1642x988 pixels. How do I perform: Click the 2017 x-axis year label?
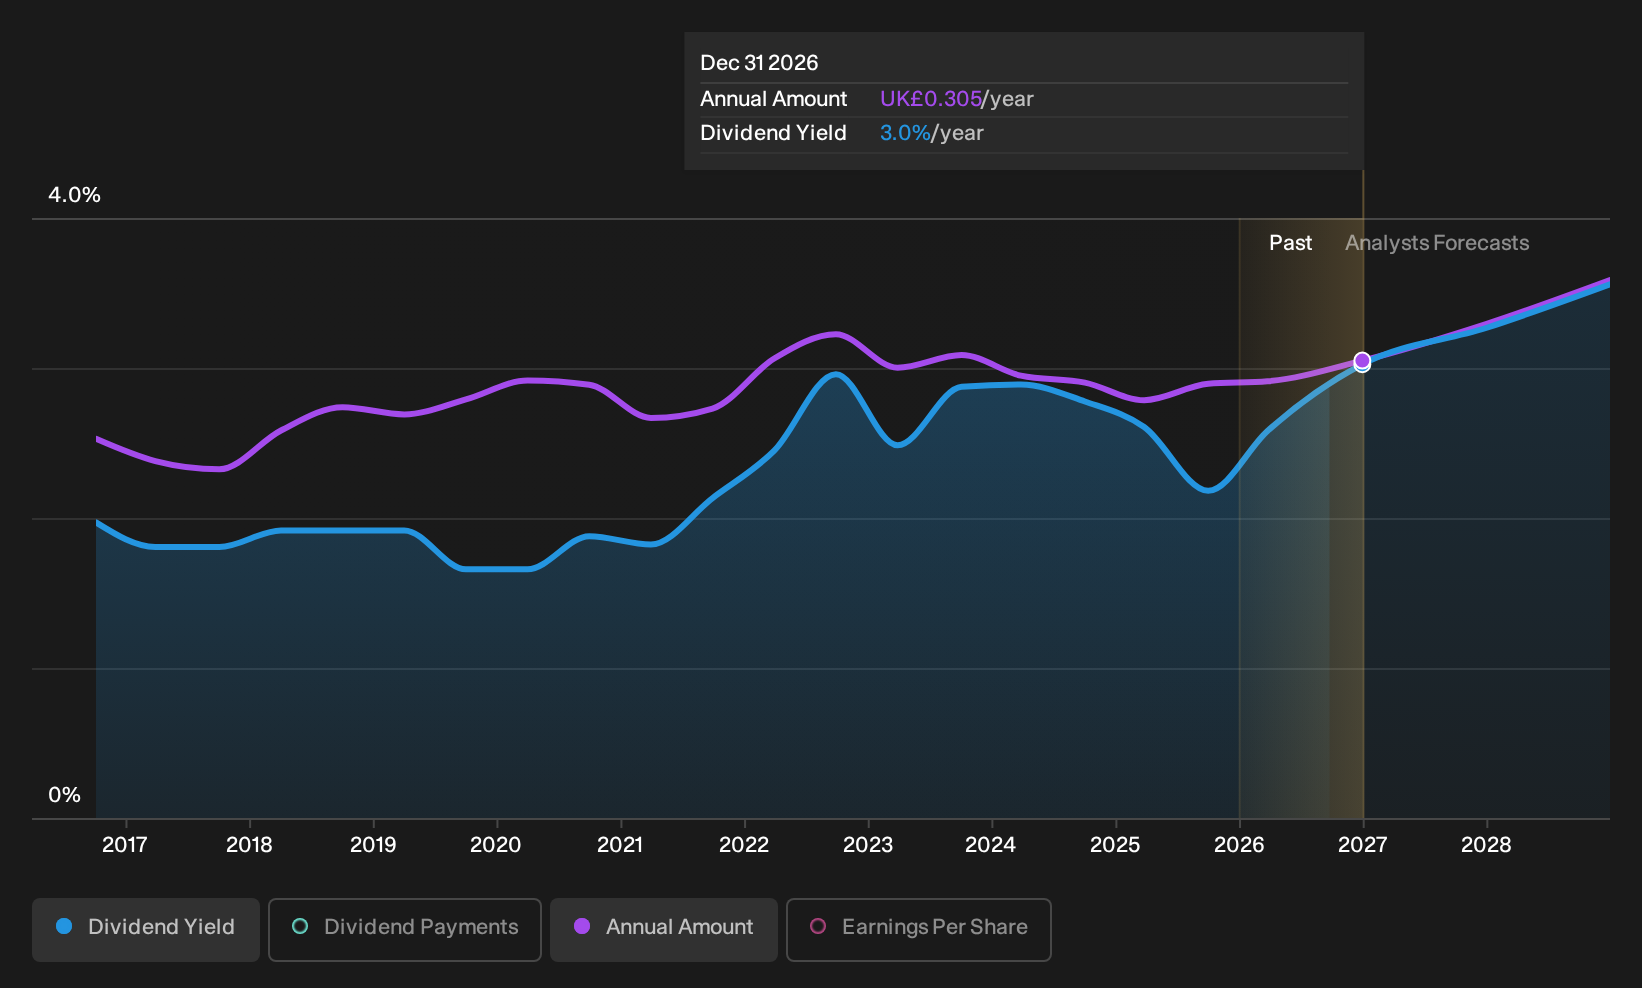(125, 845)
